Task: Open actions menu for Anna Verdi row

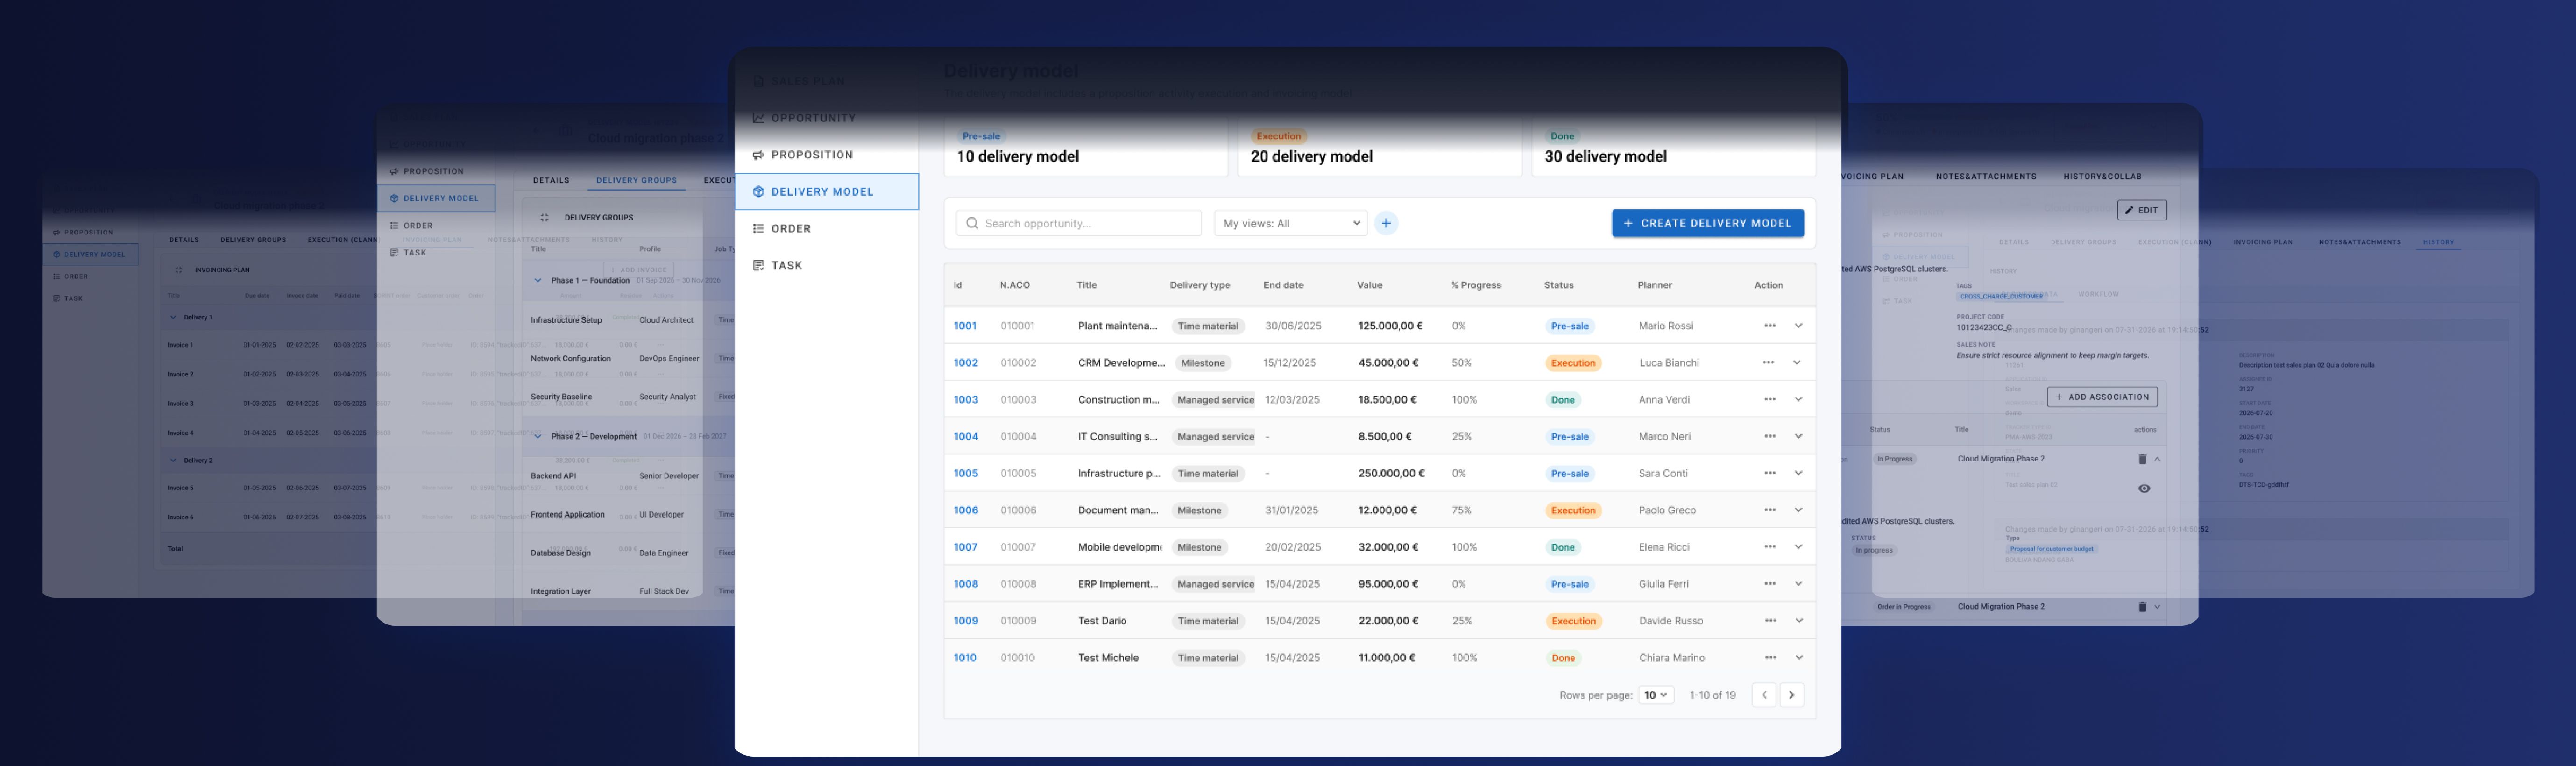Action: [1770, 400]
